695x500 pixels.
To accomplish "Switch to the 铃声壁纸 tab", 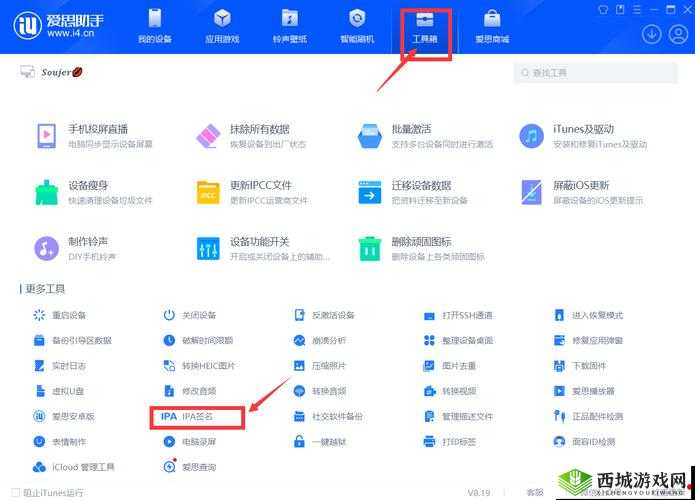I will (290, 26).
